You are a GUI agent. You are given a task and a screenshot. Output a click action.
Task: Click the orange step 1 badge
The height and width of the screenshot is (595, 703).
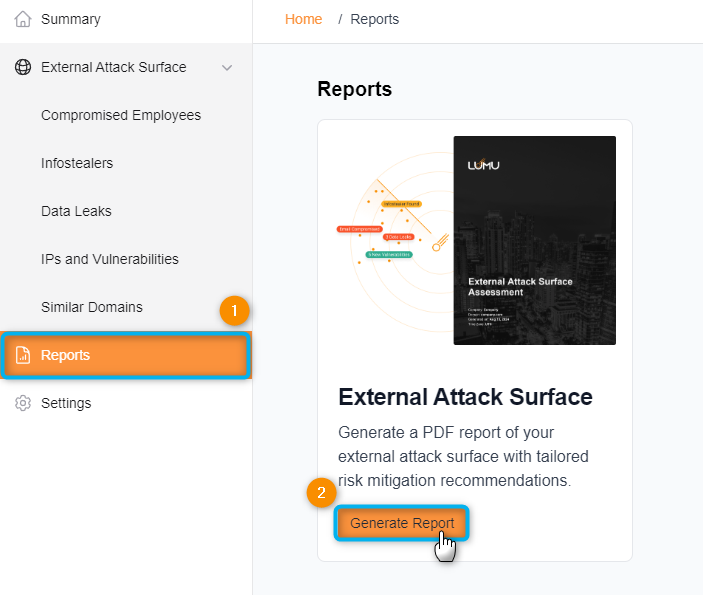234,311
